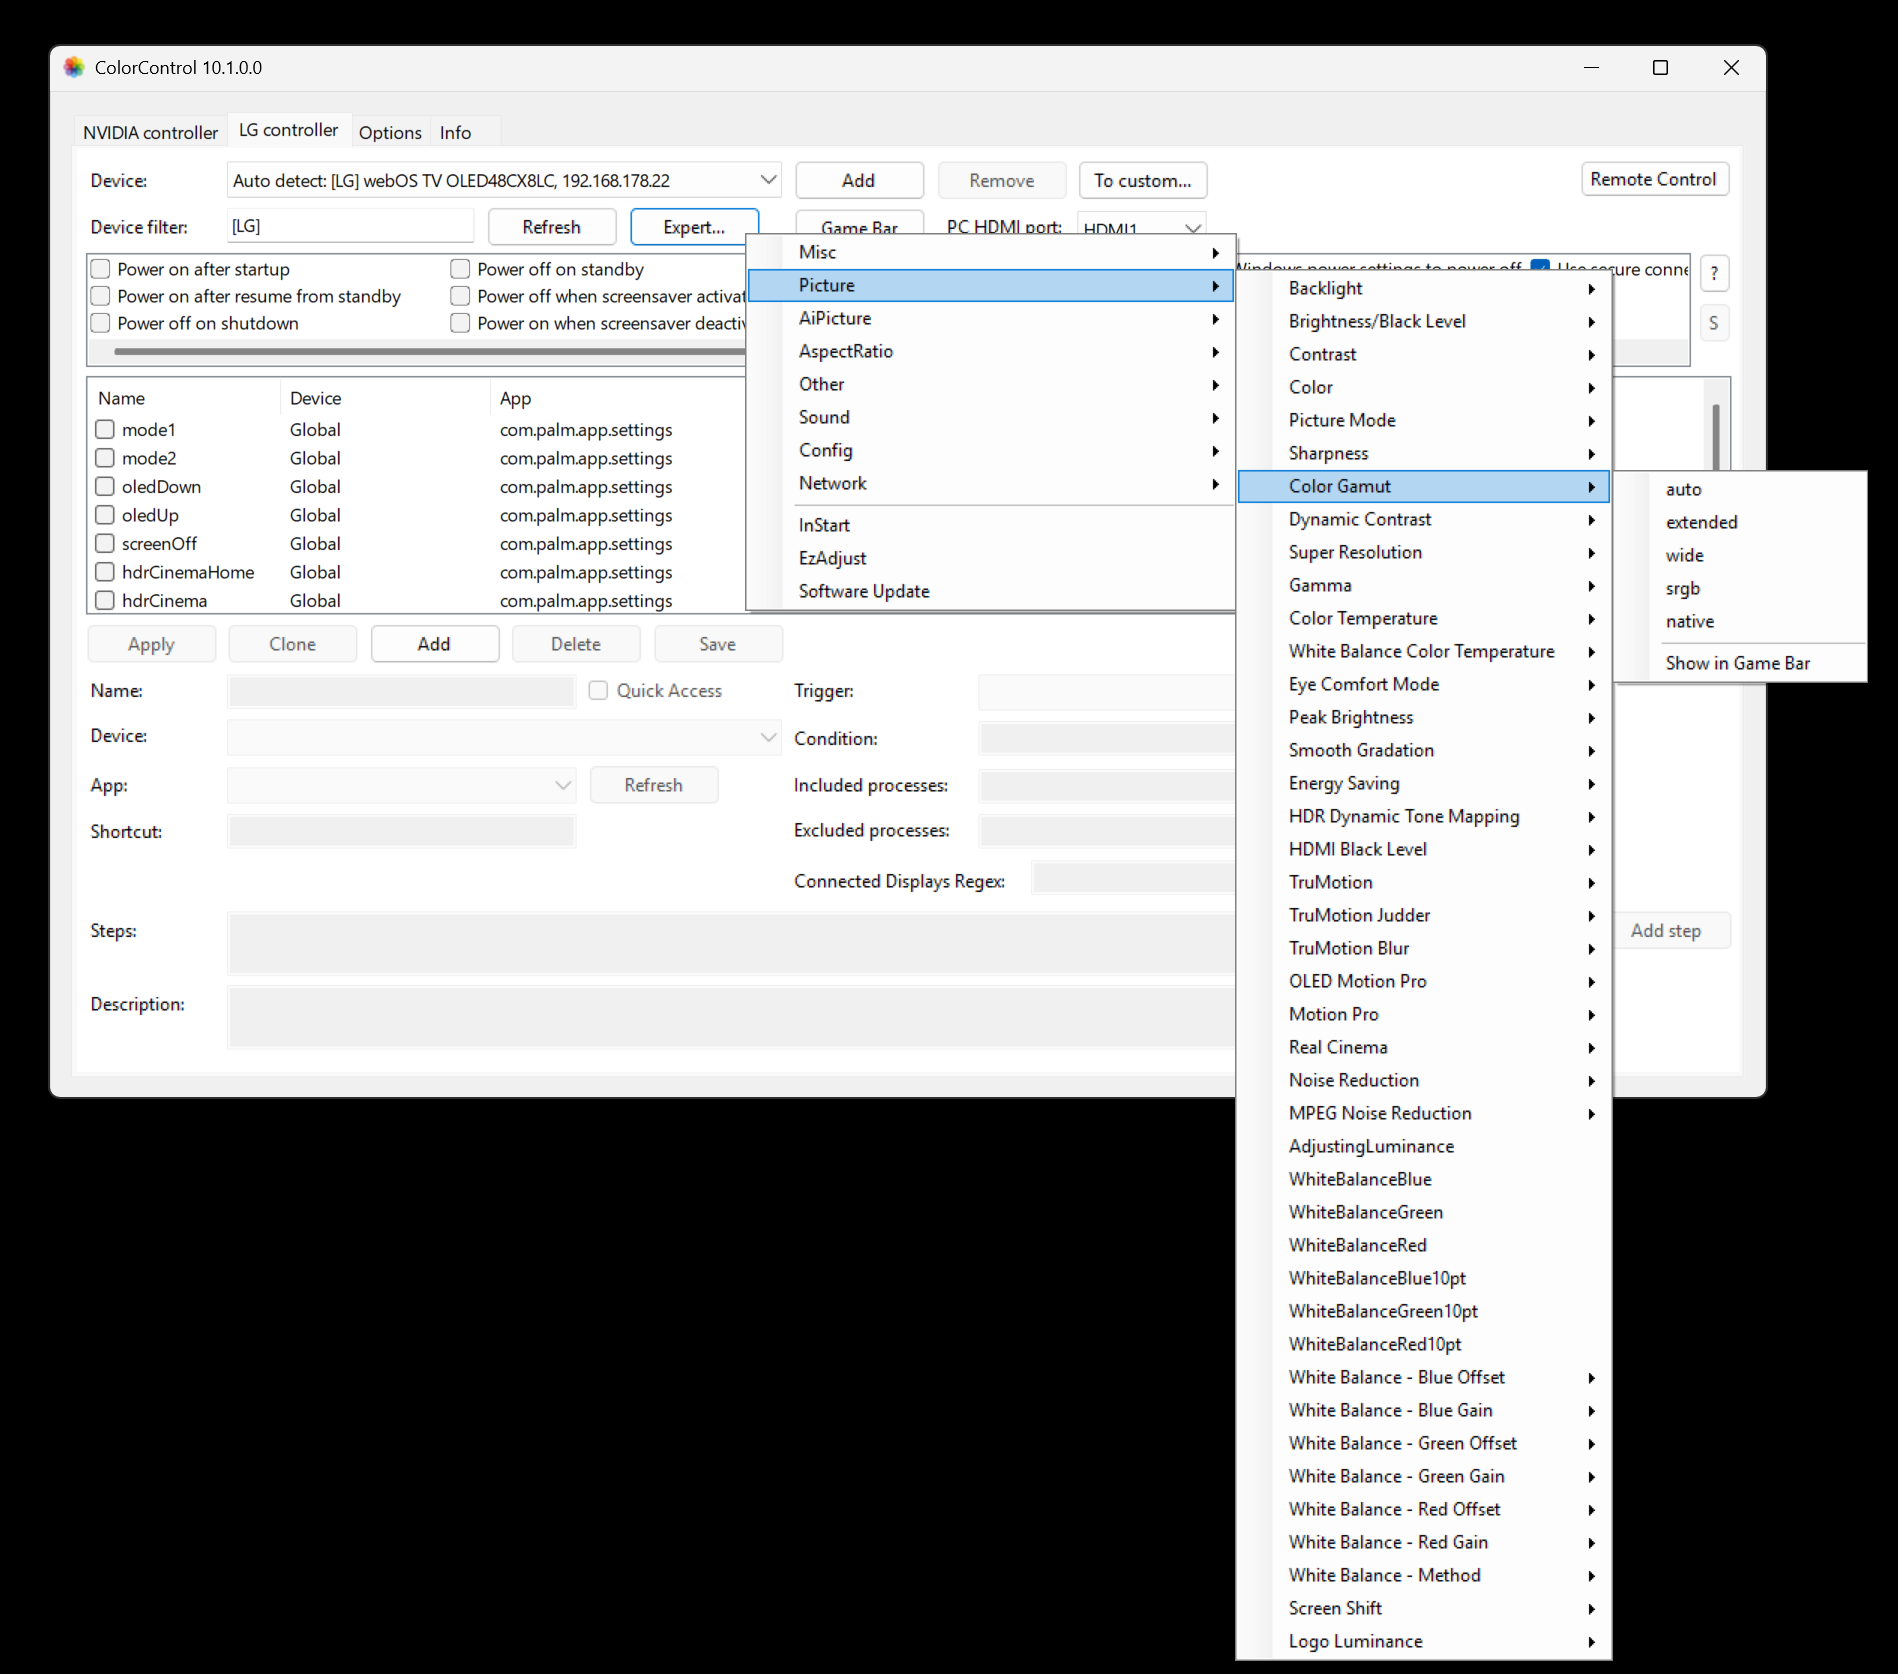The height and width of the screenshot is (1674, 1898).
Task: Select the native color gamut option
Action: (x=1740, y=621)
